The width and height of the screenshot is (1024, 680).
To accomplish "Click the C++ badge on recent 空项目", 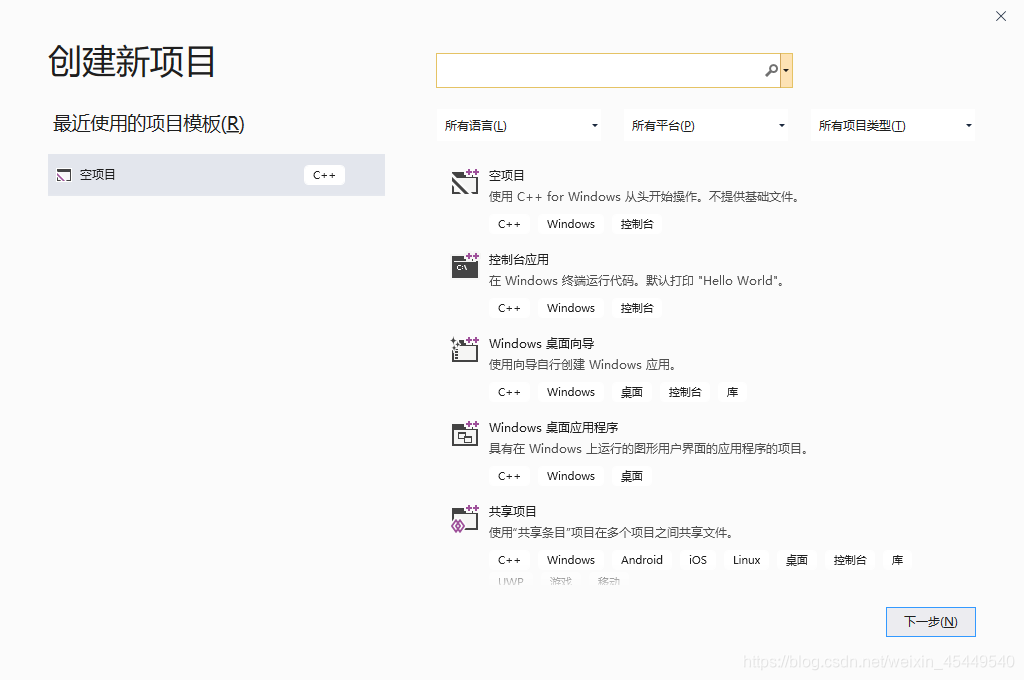I will 324,174.
